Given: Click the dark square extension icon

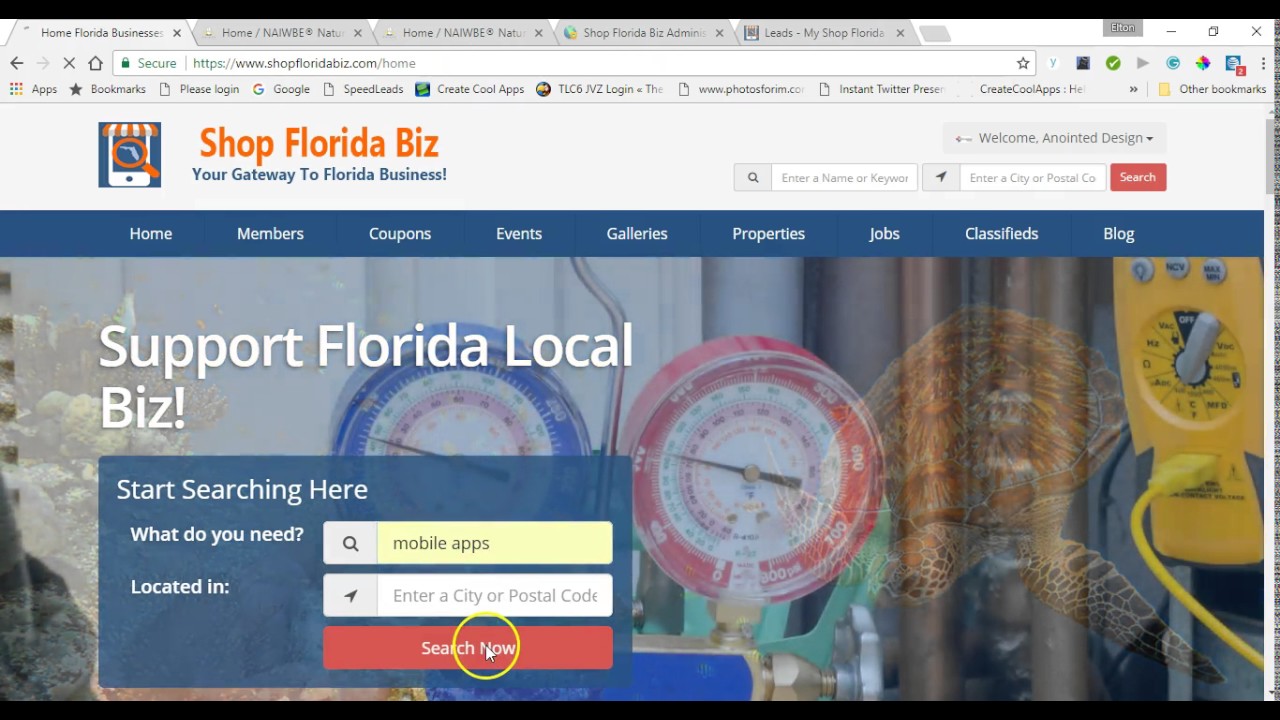Looking at the screenshot, I should [x=1083, y=63].
